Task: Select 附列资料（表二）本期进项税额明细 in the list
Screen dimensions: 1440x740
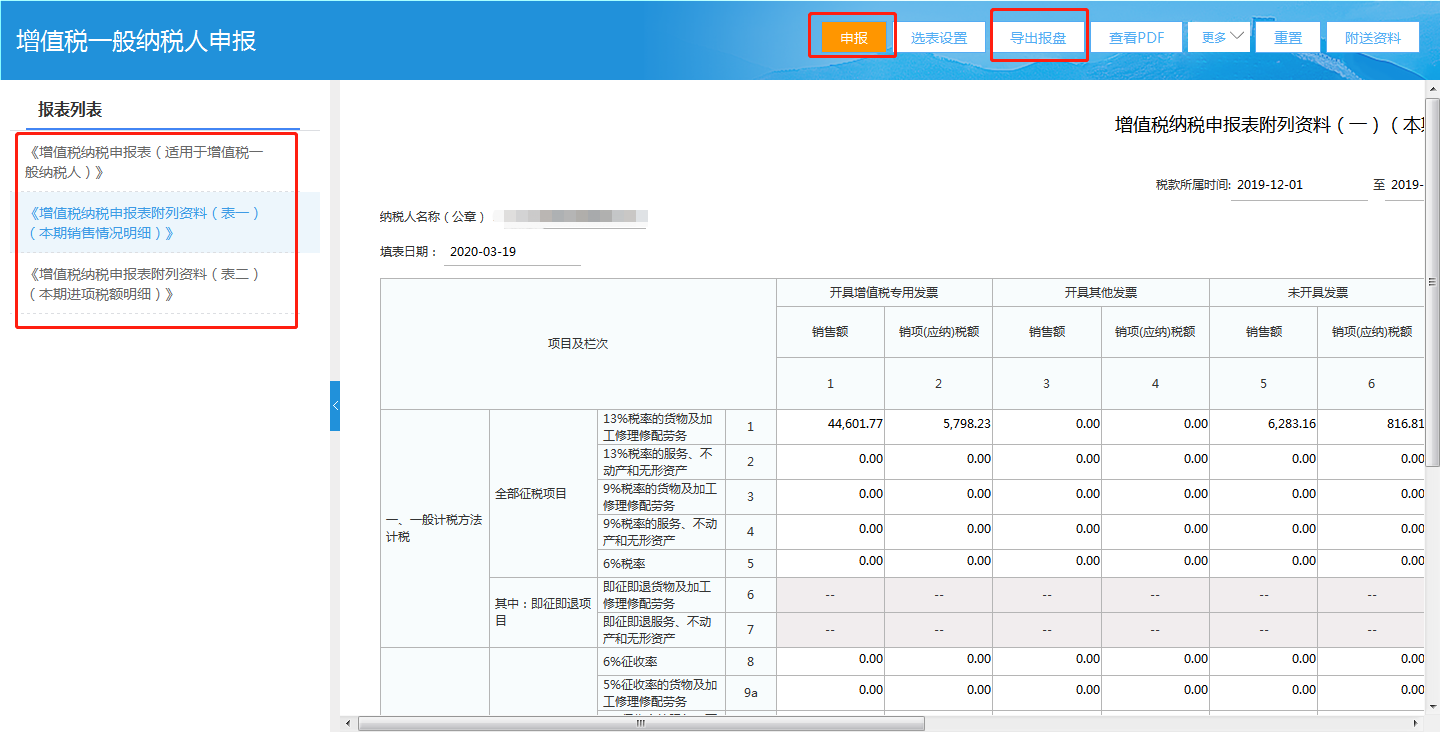Action: (146, 284)
